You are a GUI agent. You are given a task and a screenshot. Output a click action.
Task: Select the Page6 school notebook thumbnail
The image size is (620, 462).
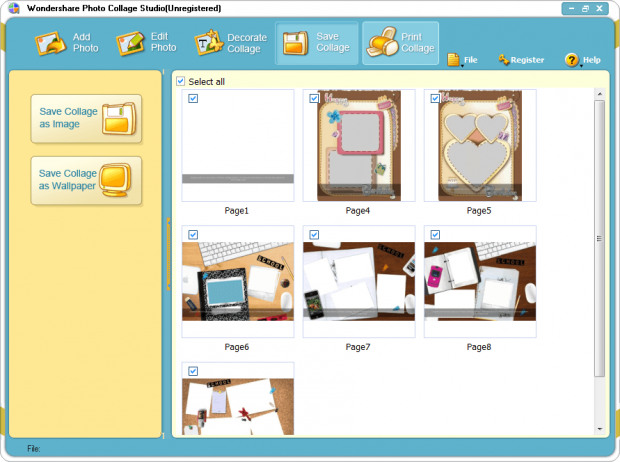point(238,281)
